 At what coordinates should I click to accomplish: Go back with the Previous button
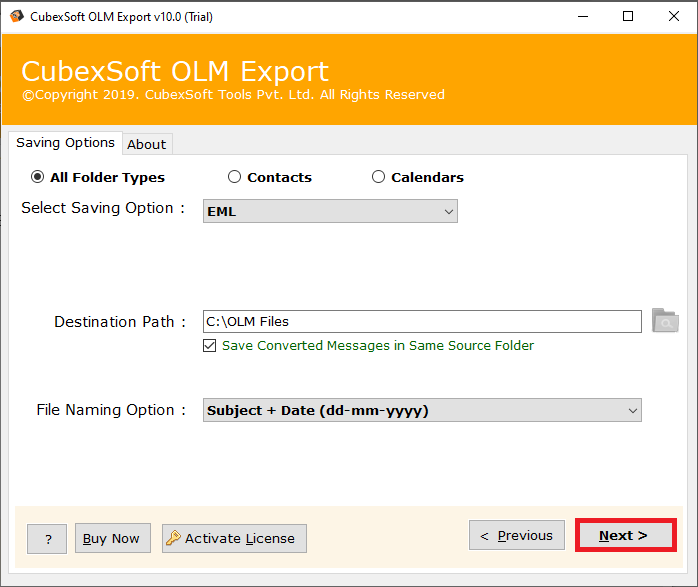coord(516,535)
